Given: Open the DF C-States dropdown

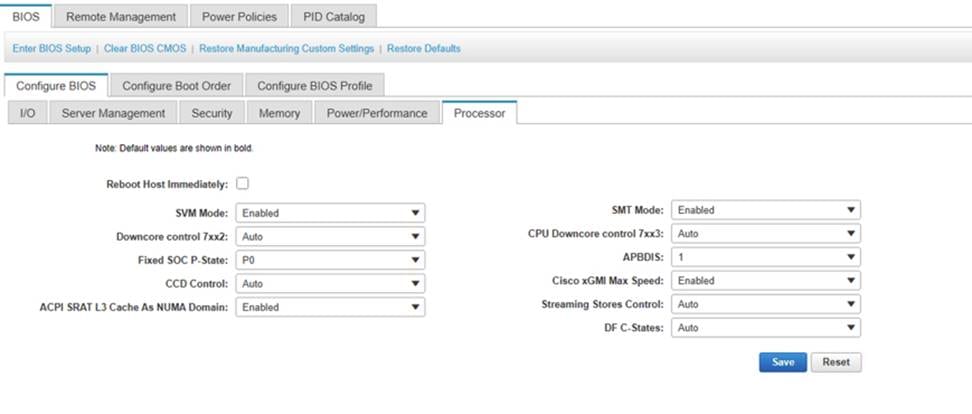Looking at the screenshot, I should 766,328.
